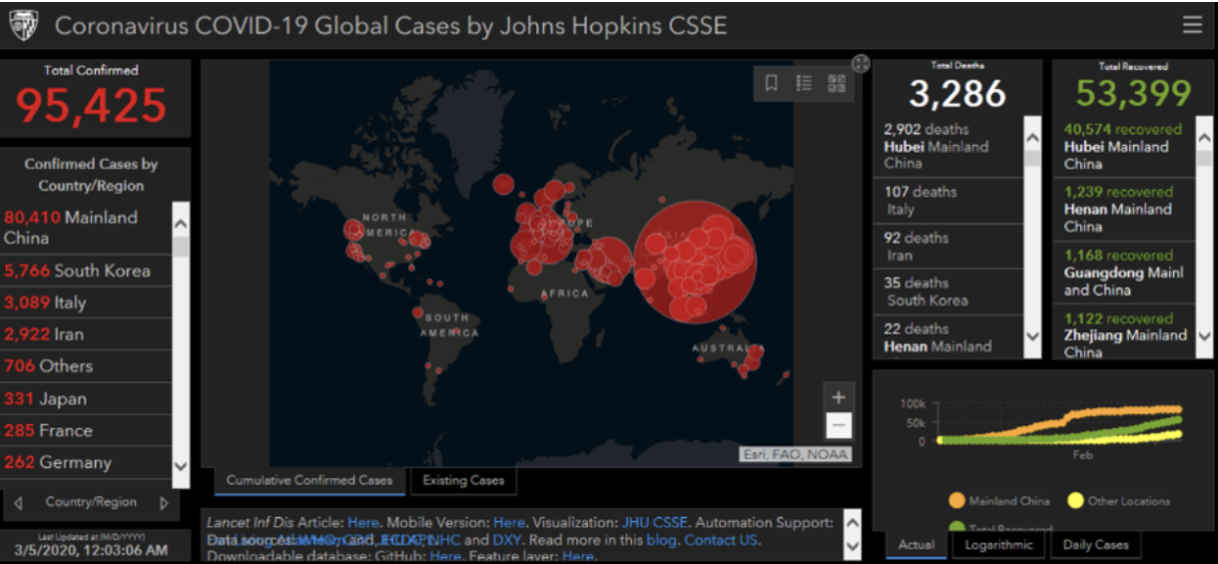Click the recovered list scrollbar thumb
The image size is (1218, 564).
(x=1204, y=158)
